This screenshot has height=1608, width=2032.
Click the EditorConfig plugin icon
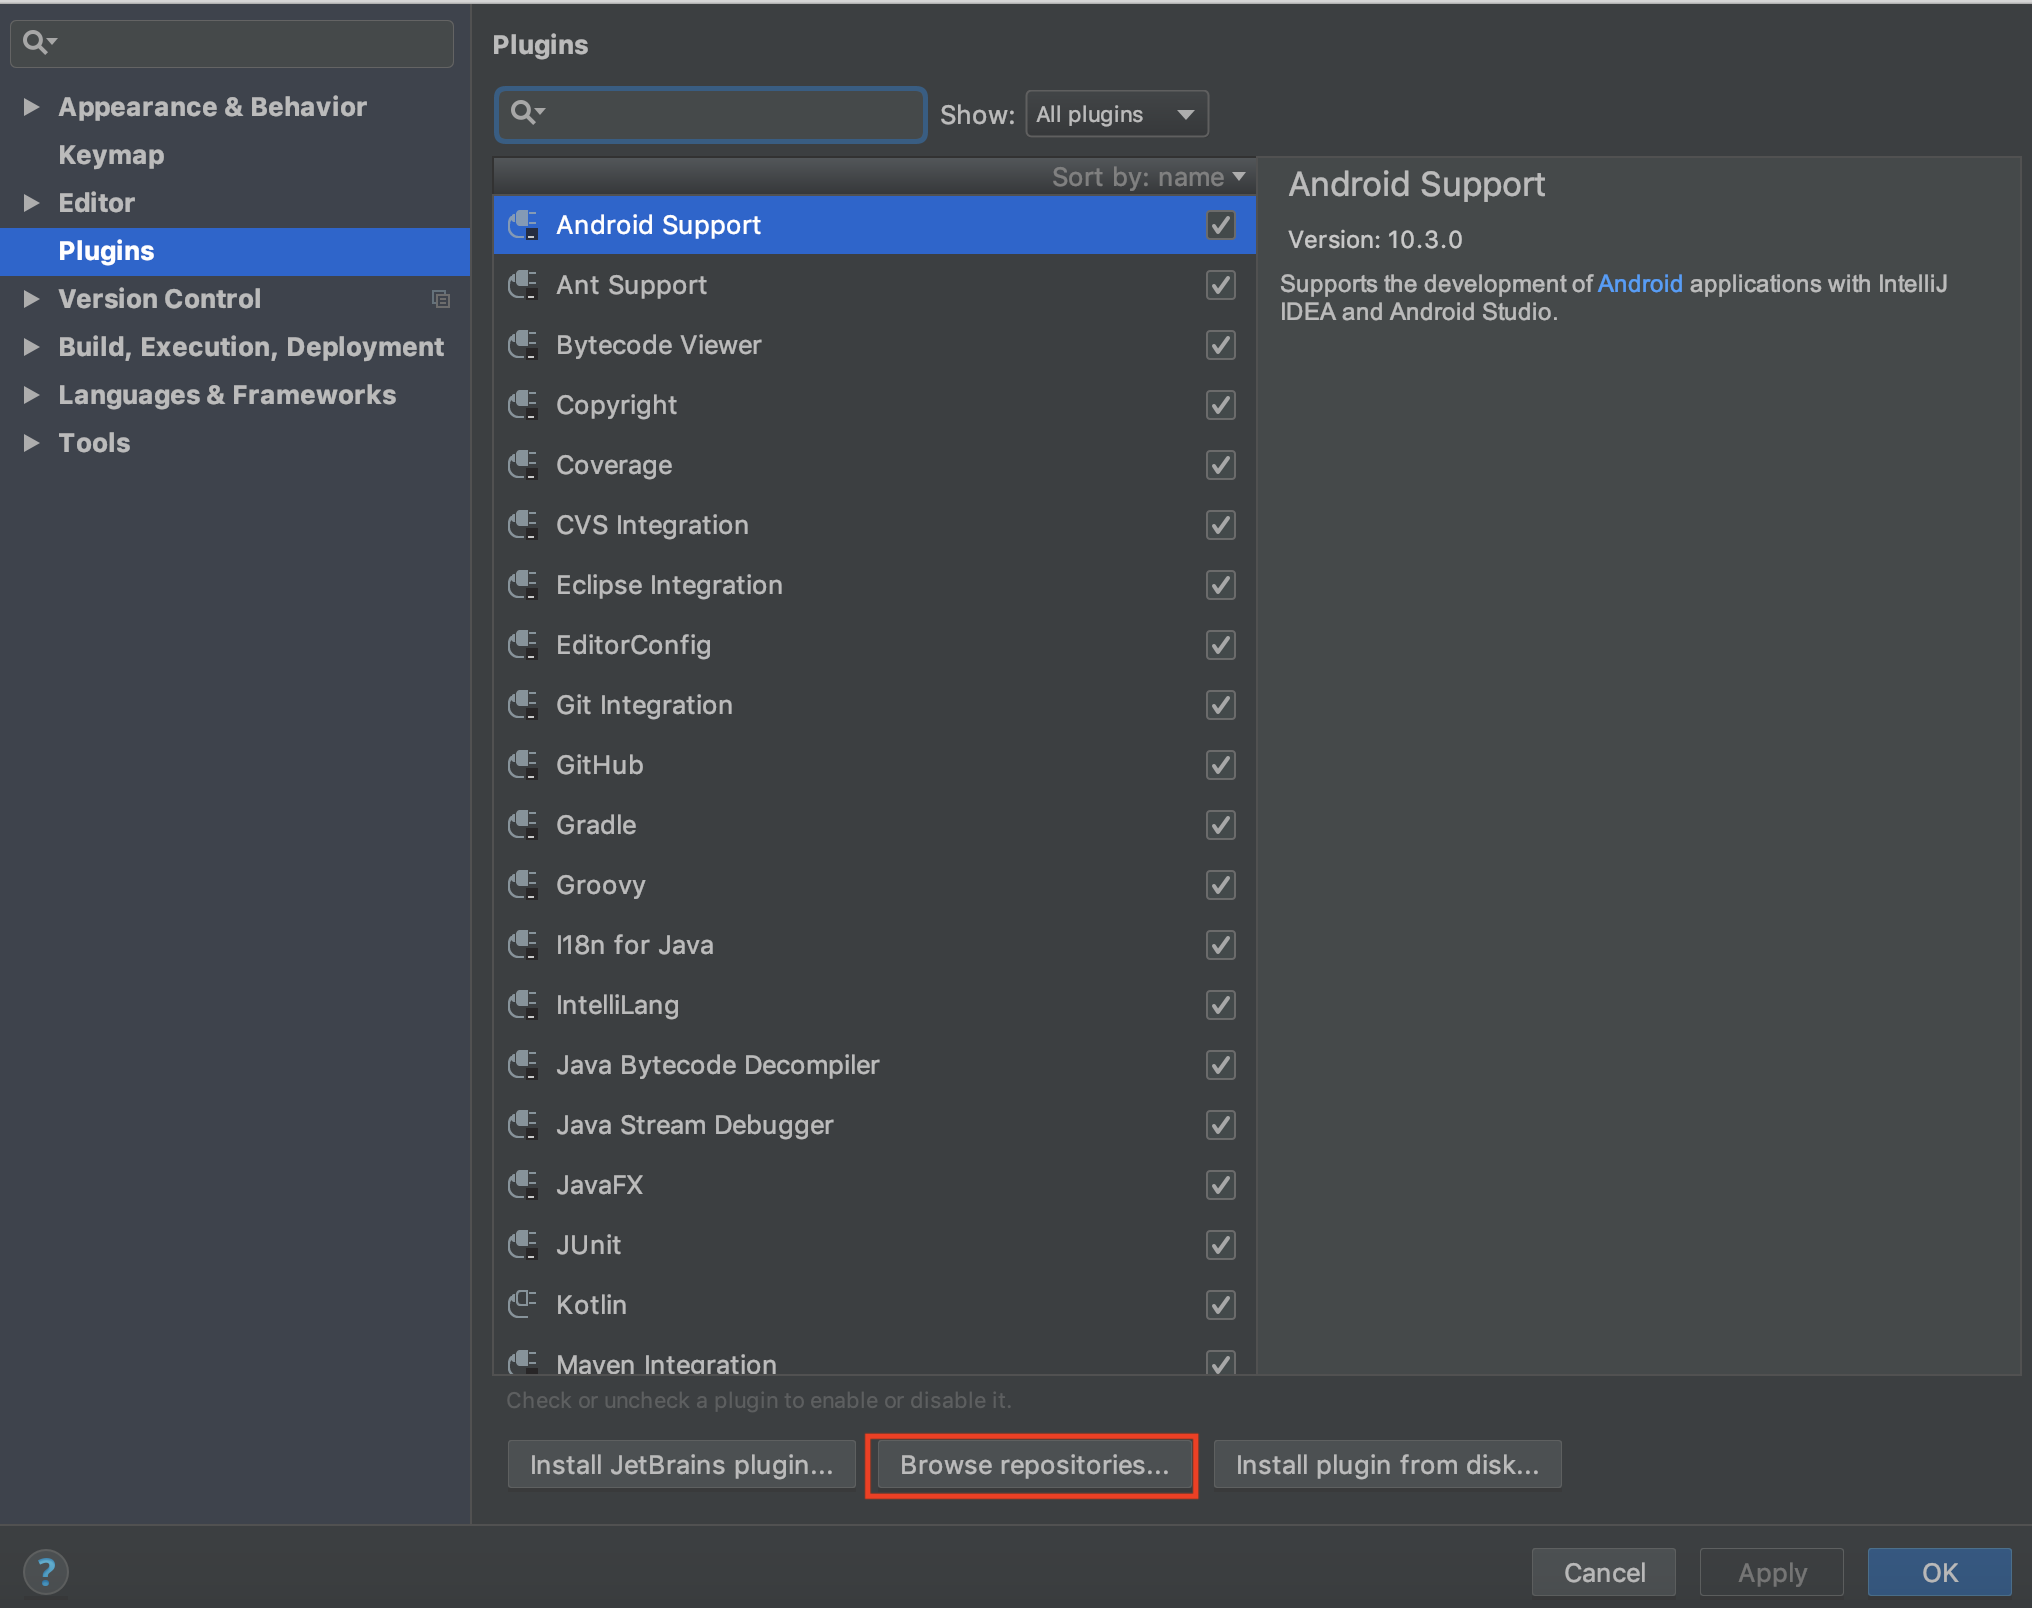[x=523, y=645]
